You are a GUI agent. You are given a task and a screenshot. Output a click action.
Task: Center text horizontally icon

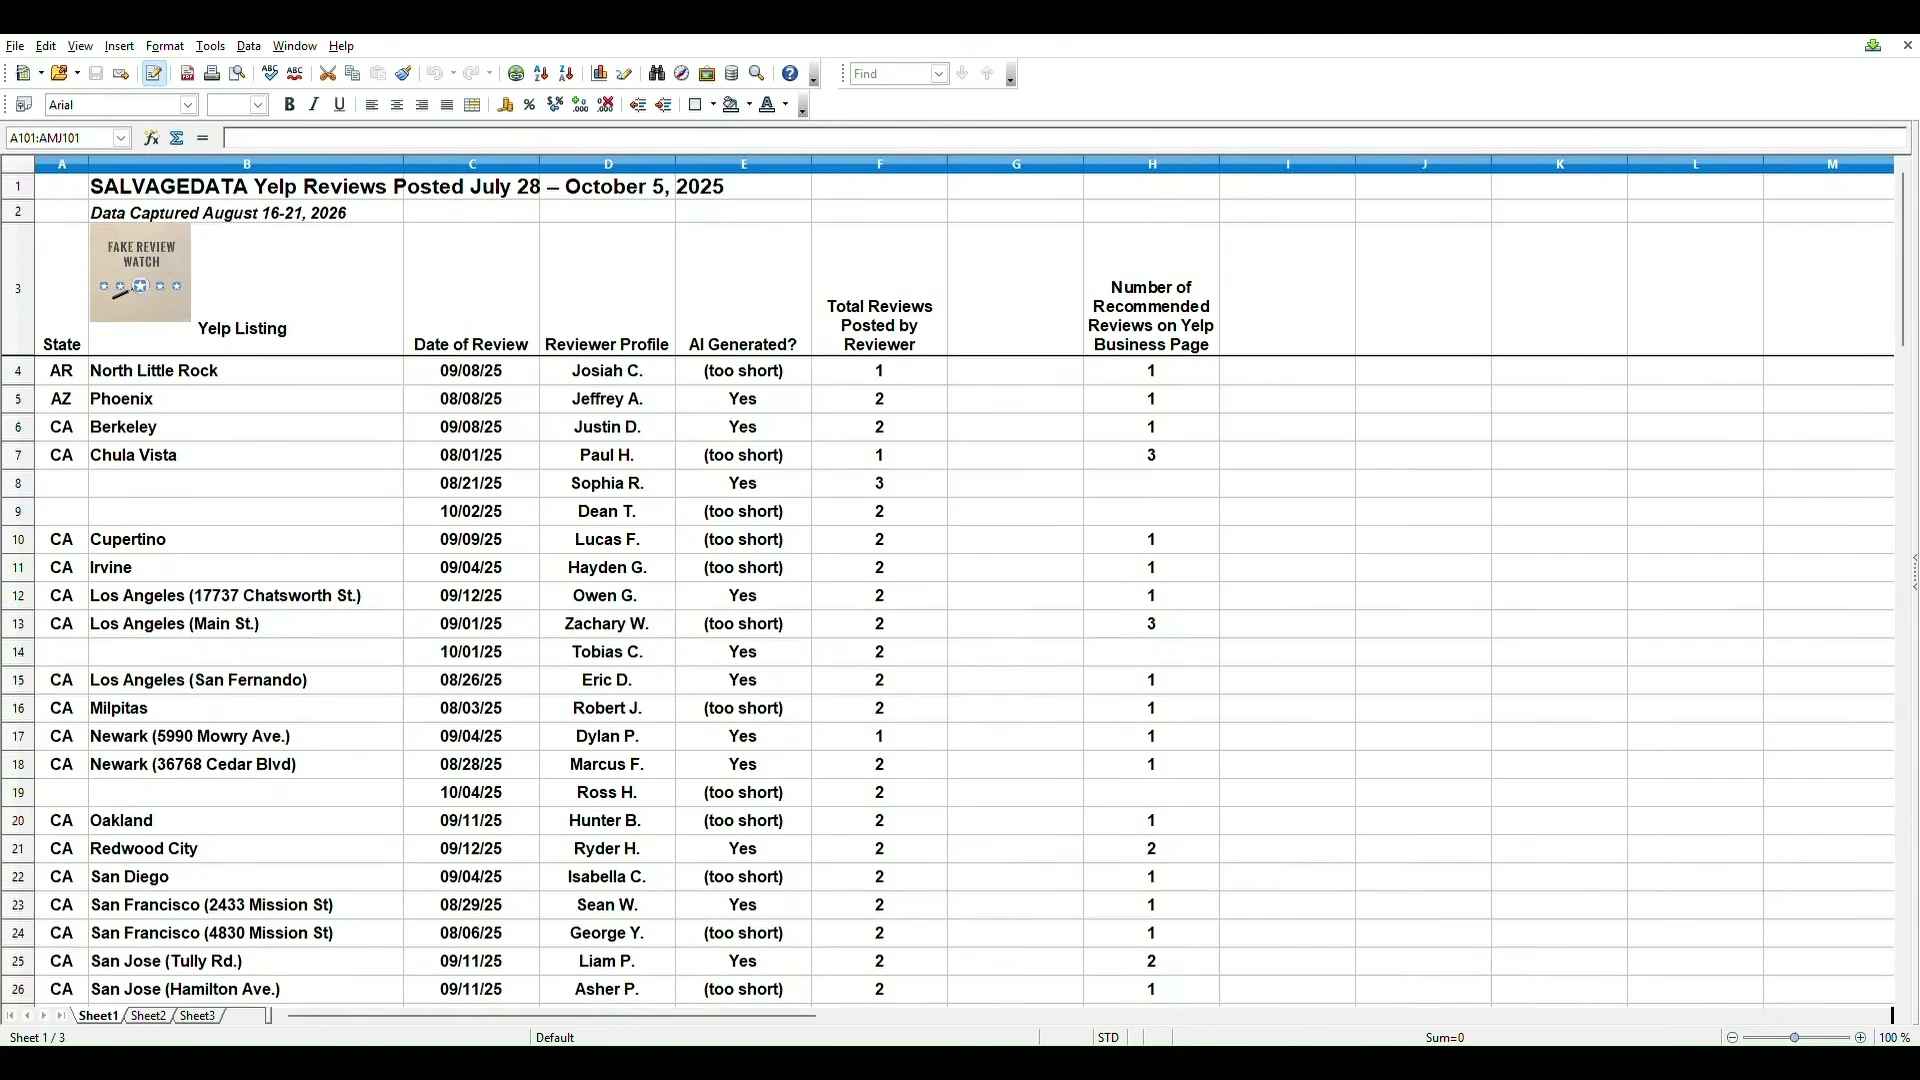pyautogui.click(x=397, y=105)
